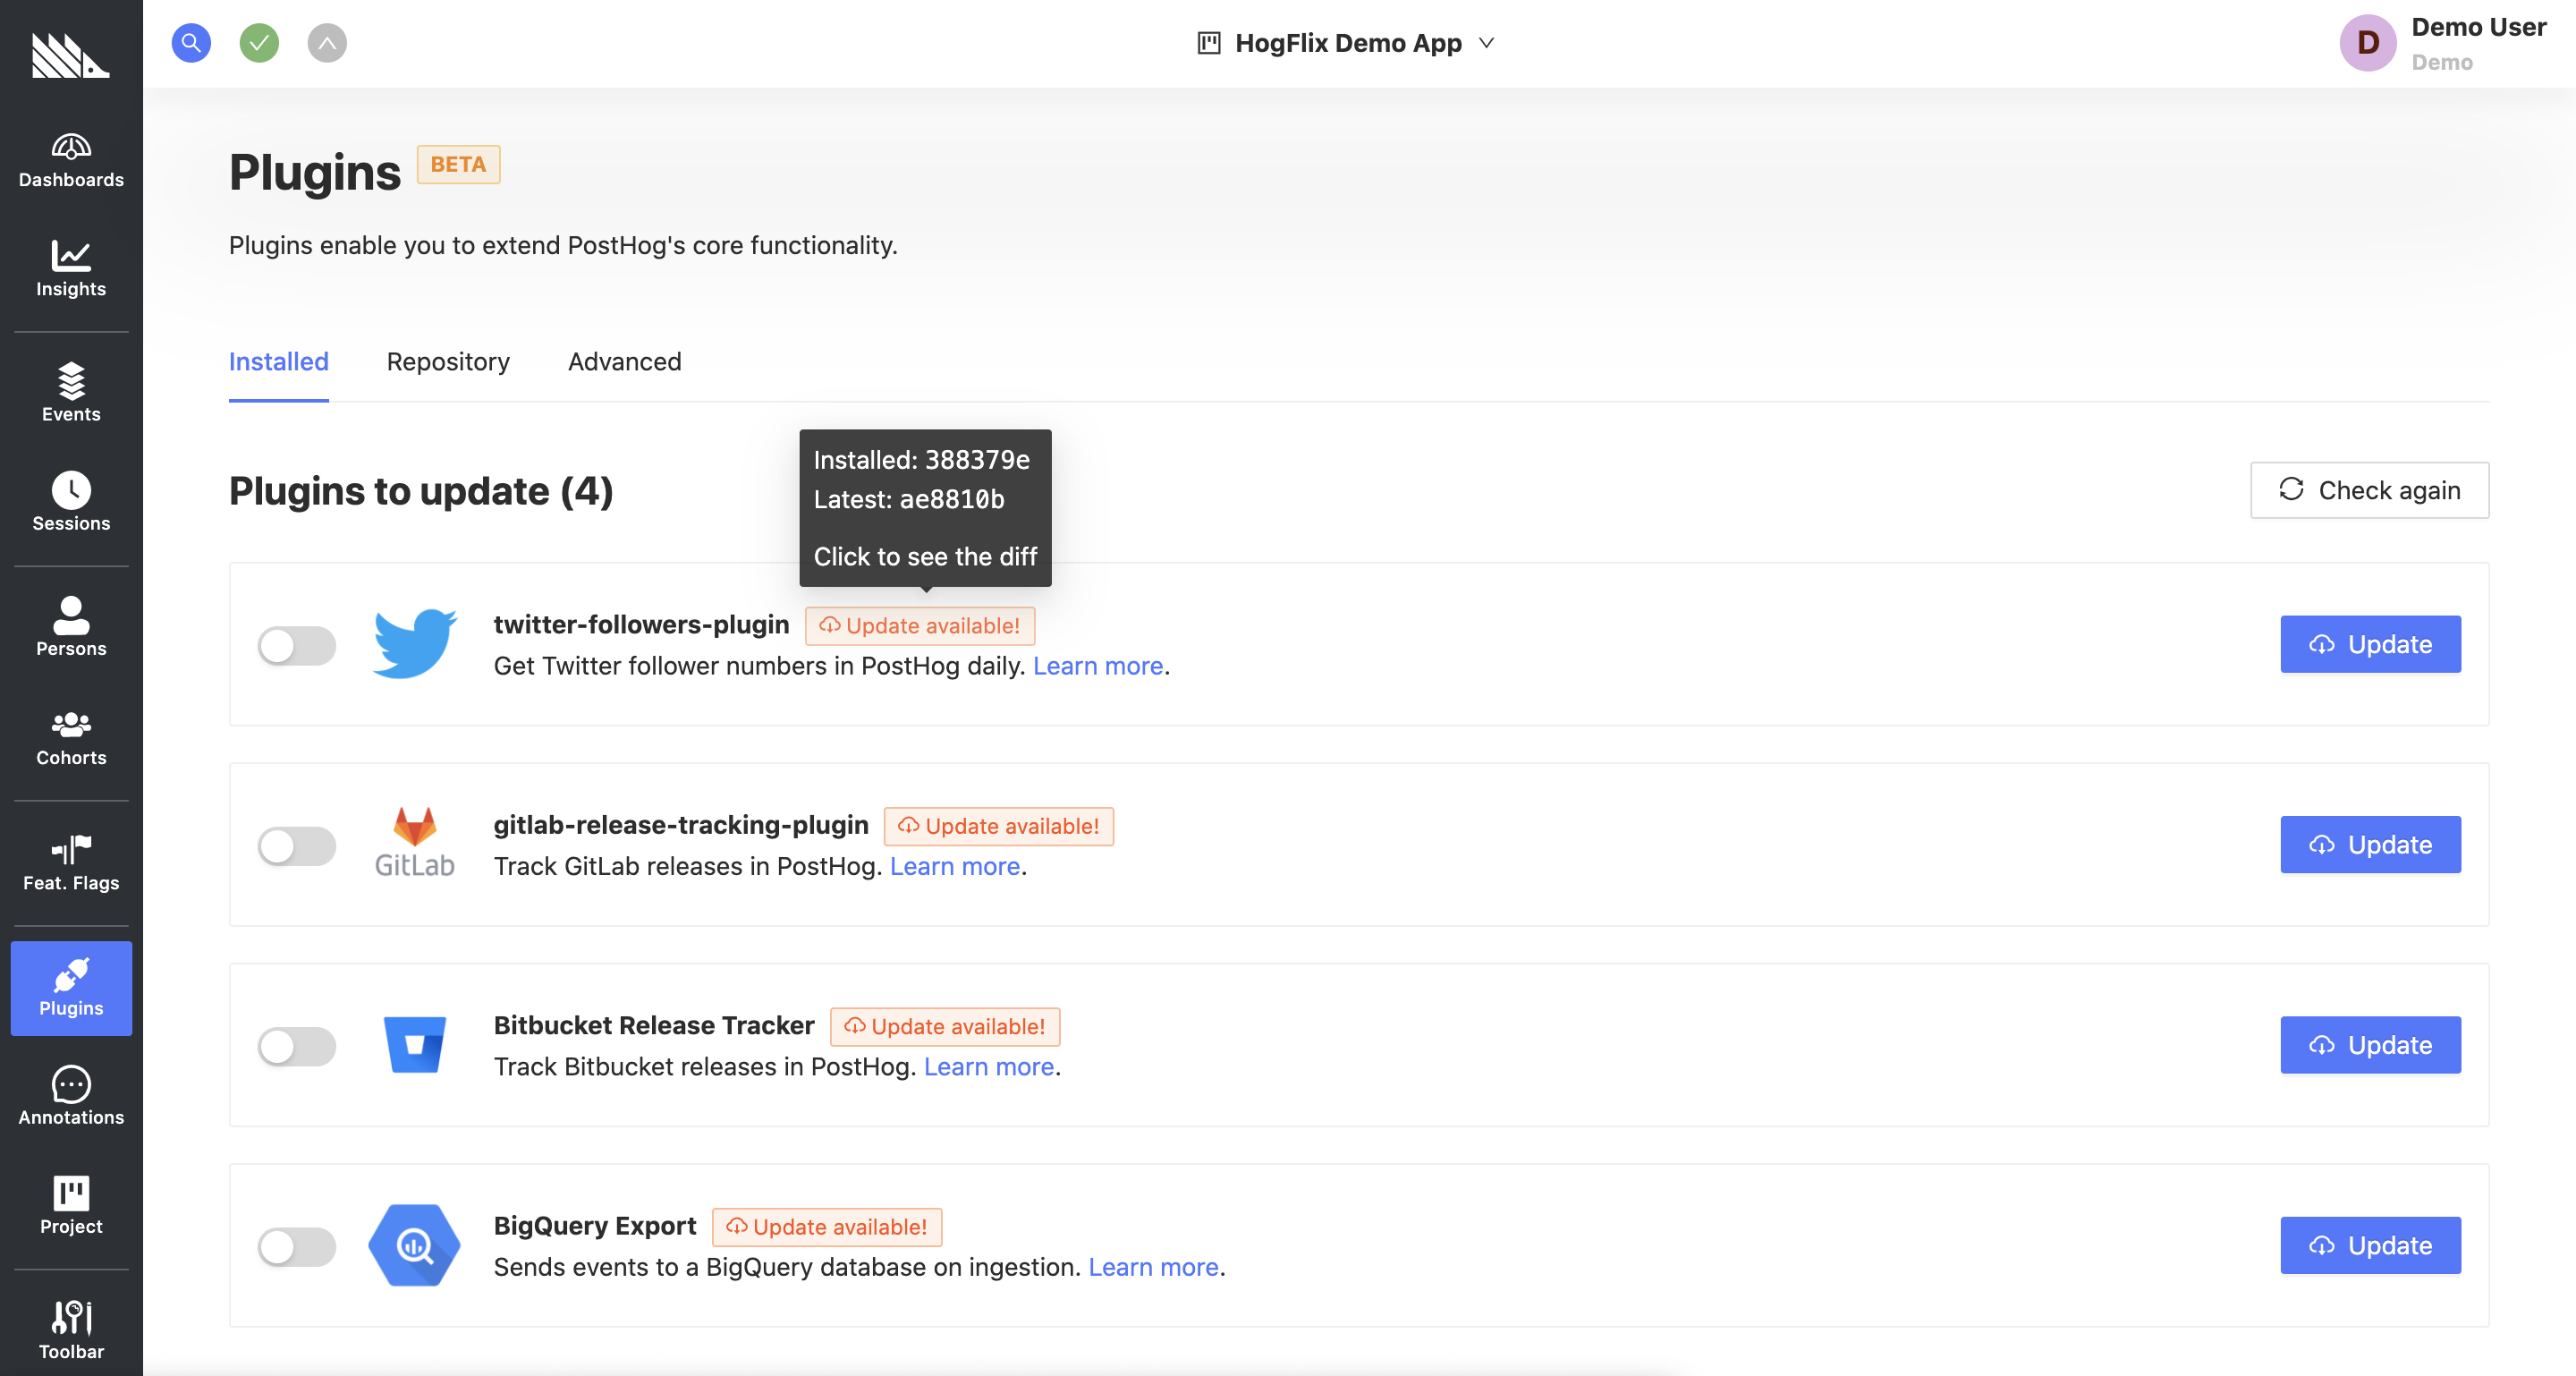Click the blue search icon
The width and height of the screenshot is (2576, 1376).
point(191,43)
